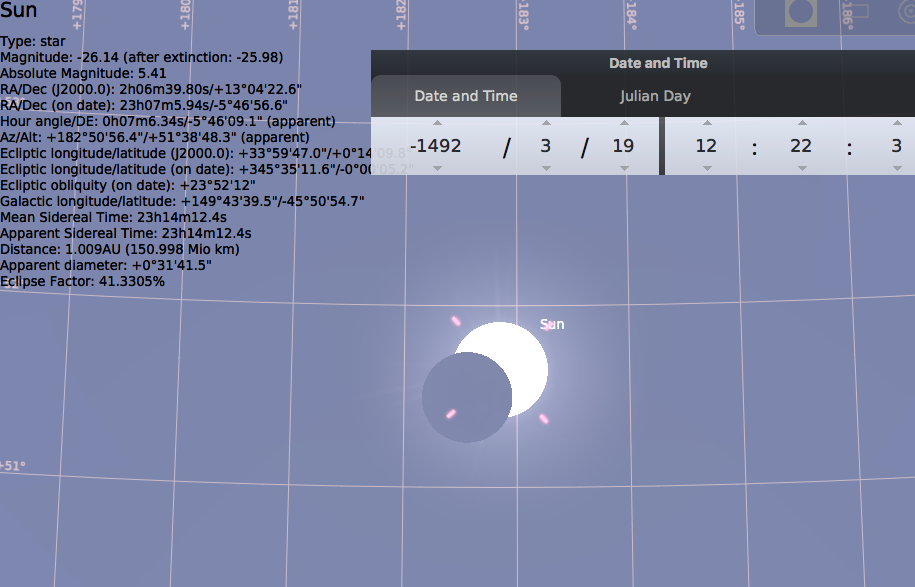Viewport: 915px width, 587px height.
Task: Lower the hour with the down arrow
Action: click(x=707, y=168)
